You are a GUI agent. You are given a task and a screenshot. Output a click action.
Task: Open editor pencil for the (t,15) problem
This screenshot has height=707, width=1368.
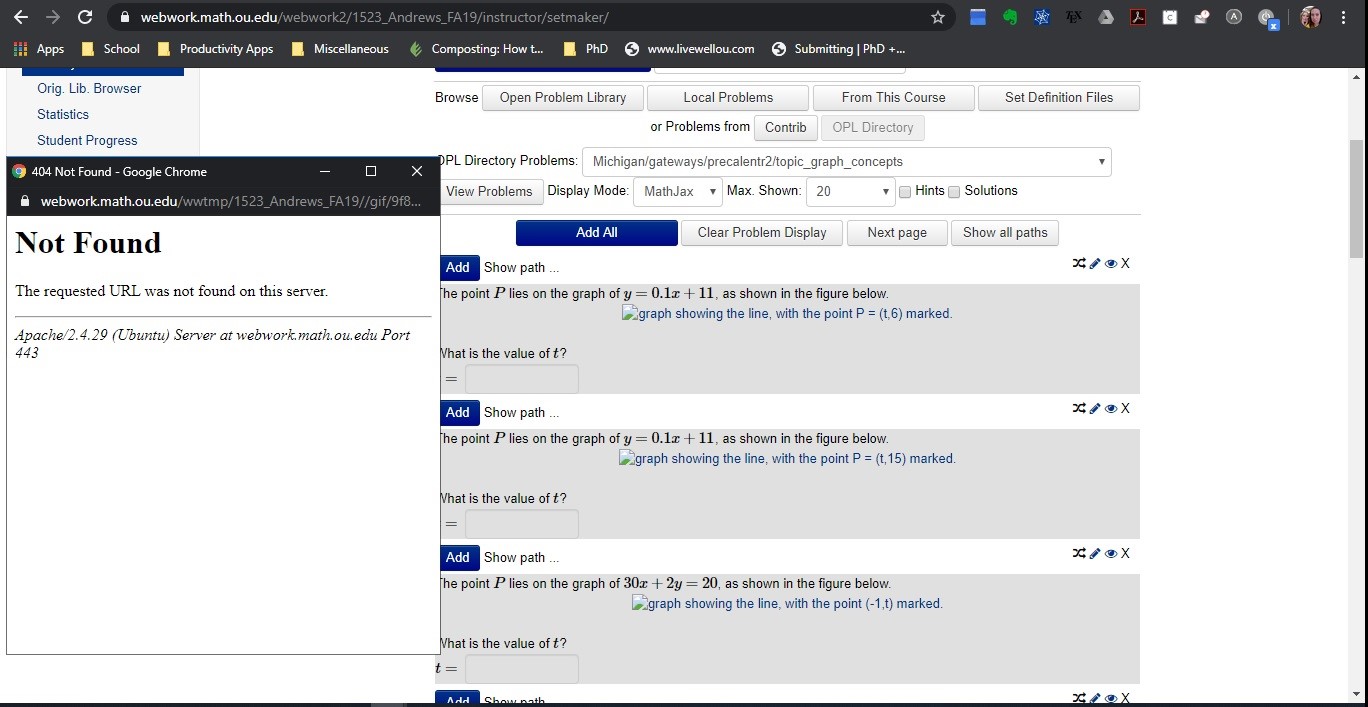point(1095,409)
